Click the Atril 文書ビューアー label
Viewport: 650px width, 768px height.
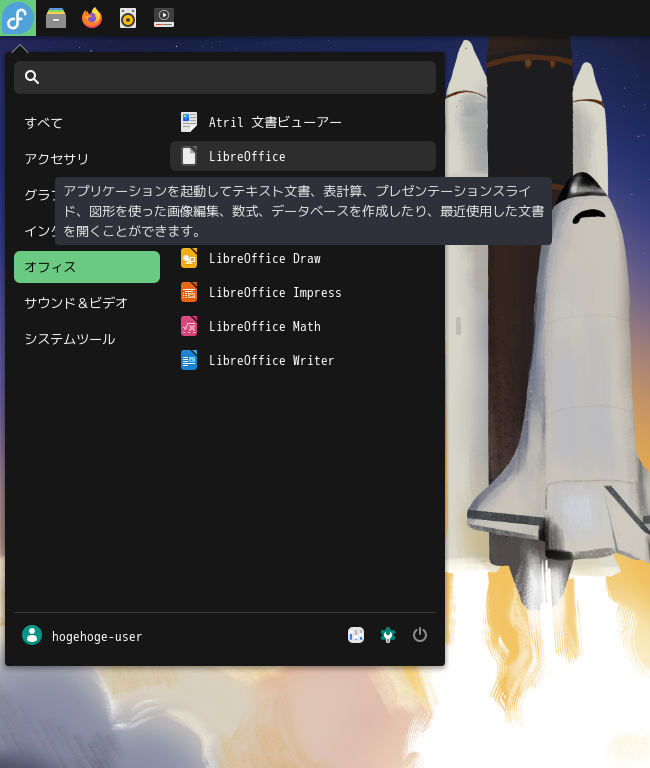tap(275, 122)
